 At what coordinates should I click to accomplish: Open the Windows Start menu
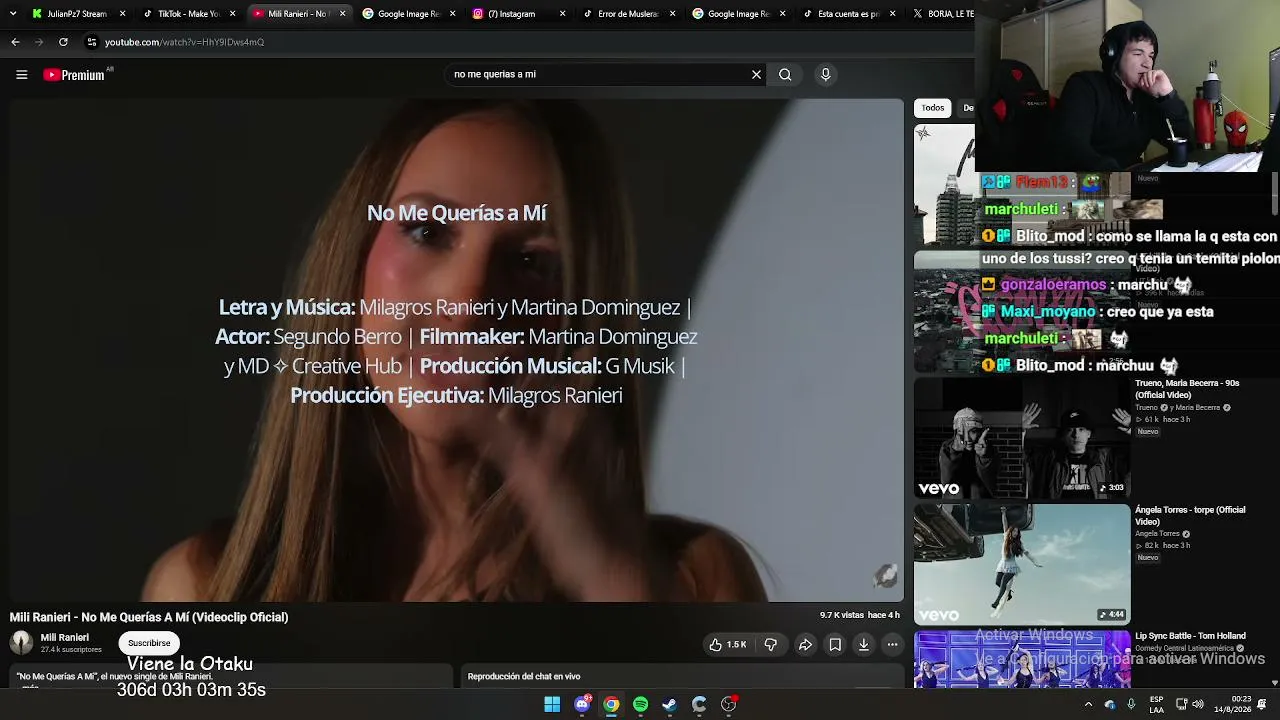coord(552,704)
